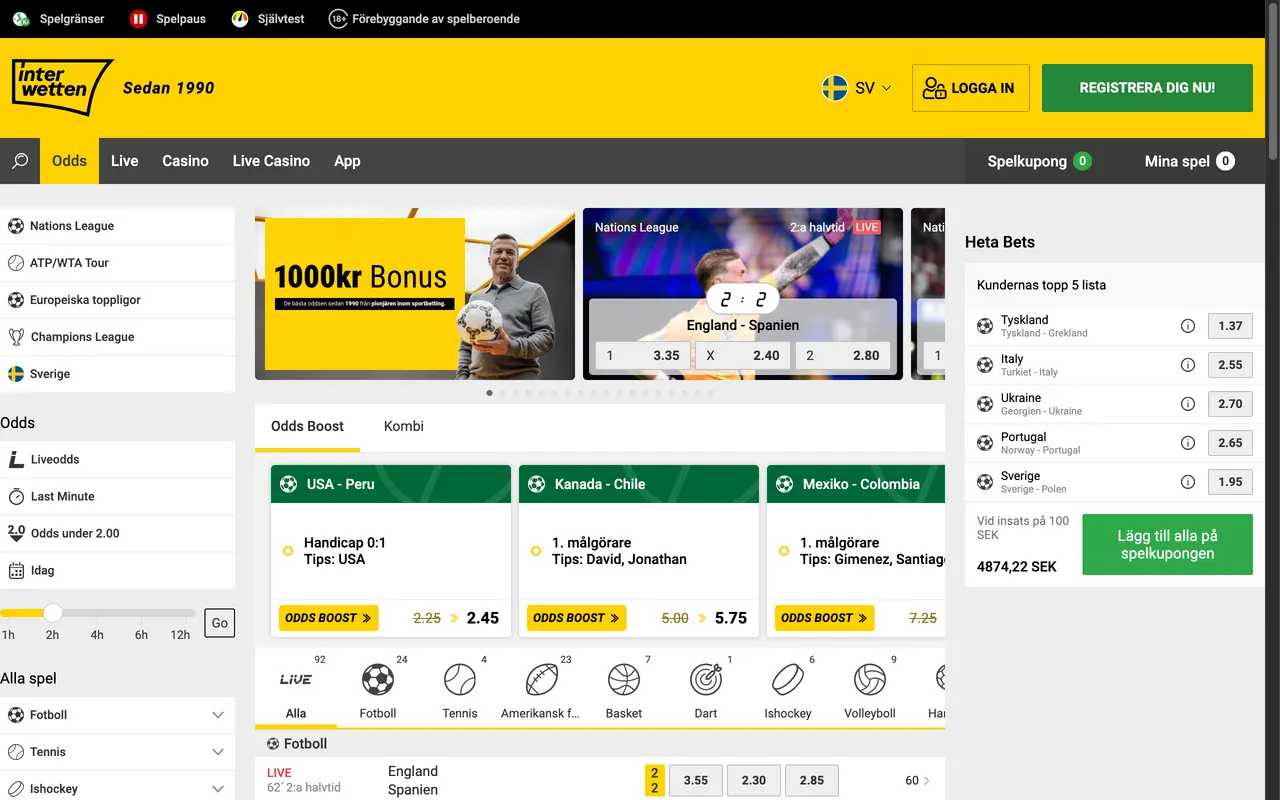The height and width of the screenshot is (800, 1280).
Task: Select banner odds 3.35 for England
Action: pos(643,355)
